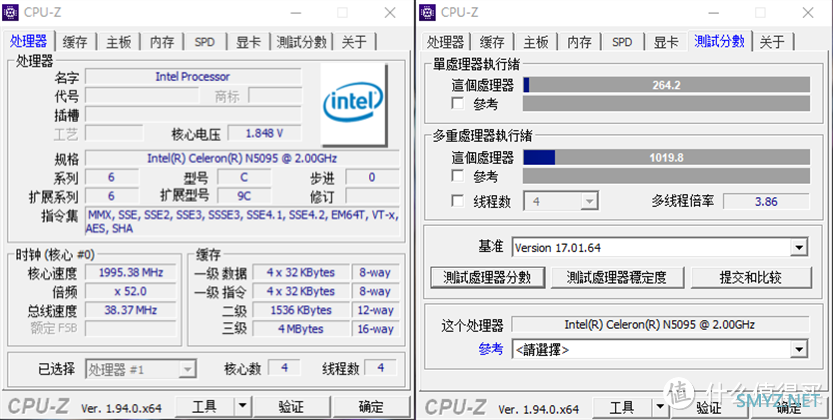Switch to 主板 tab in right window
833x420 pixels.
[x=536, y=42]
